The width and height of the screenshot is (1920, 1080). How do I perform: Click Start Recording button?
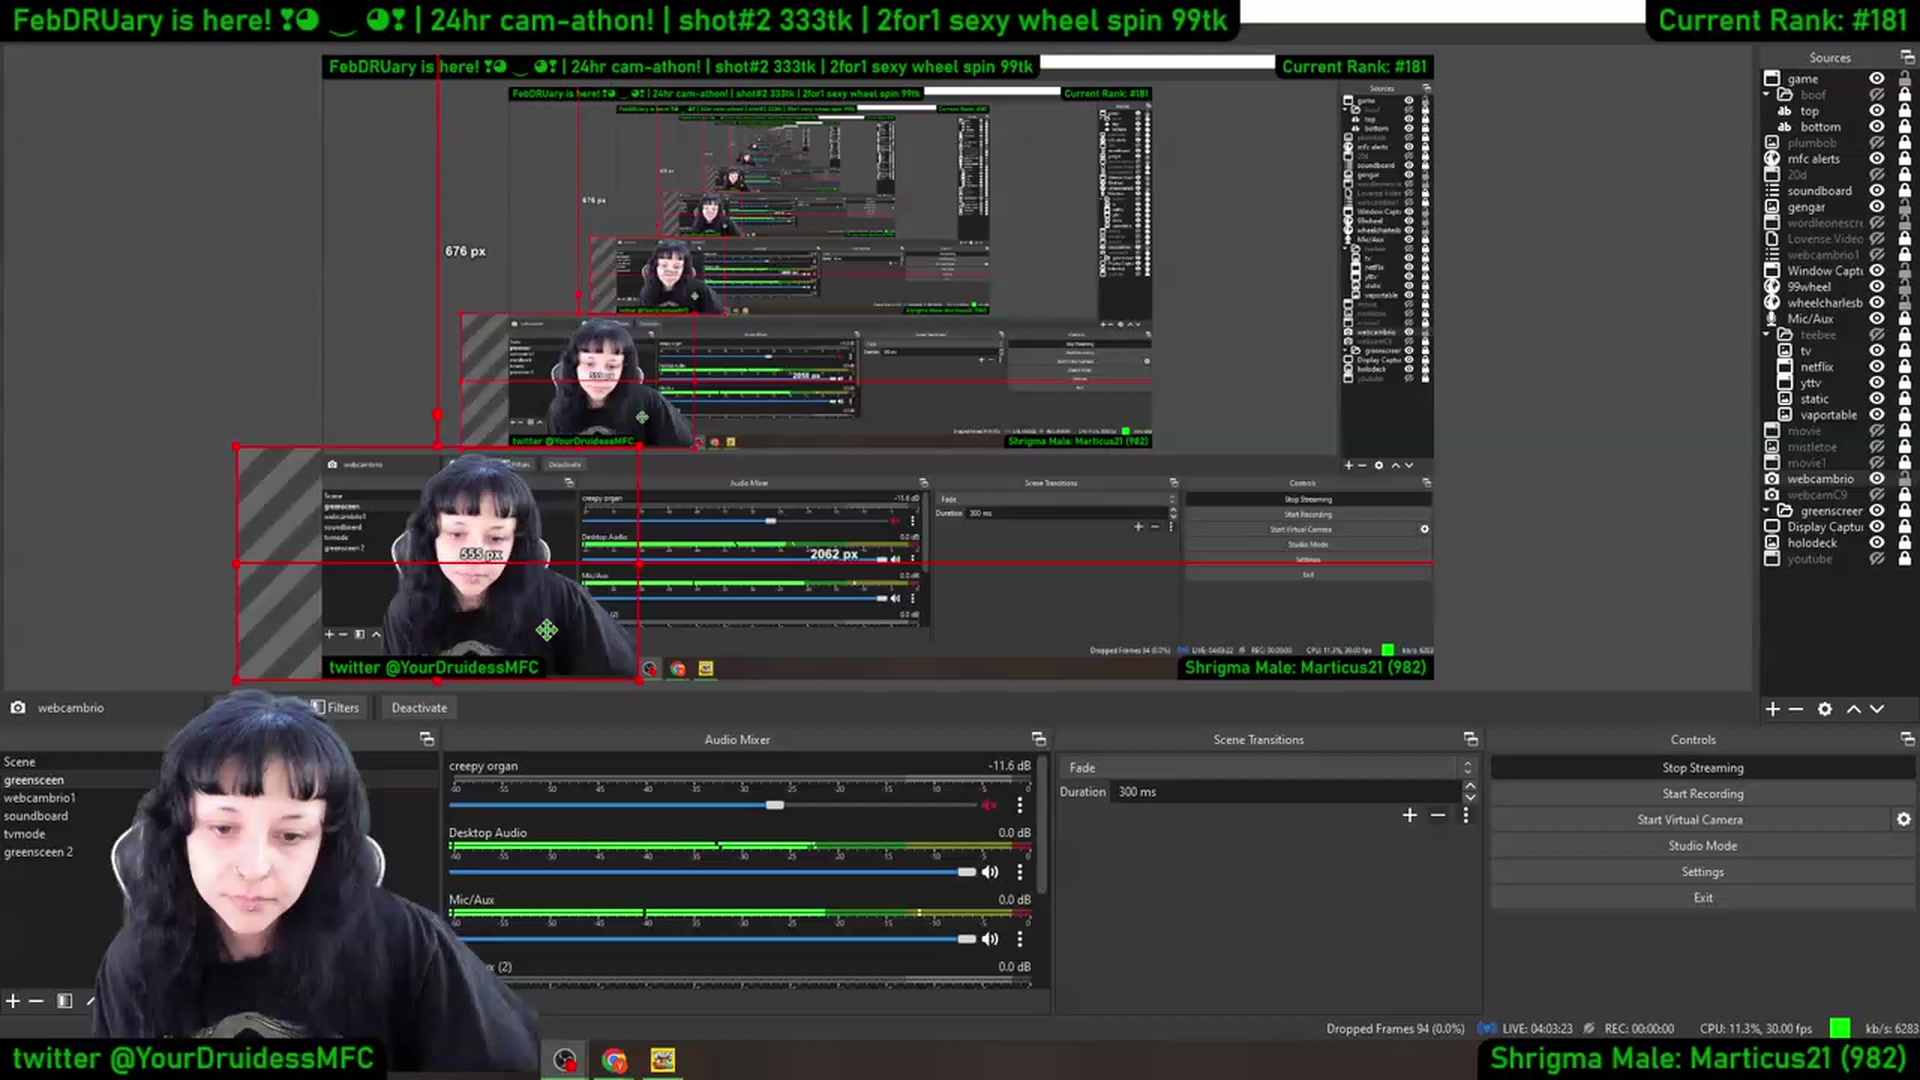point(1703,794)
